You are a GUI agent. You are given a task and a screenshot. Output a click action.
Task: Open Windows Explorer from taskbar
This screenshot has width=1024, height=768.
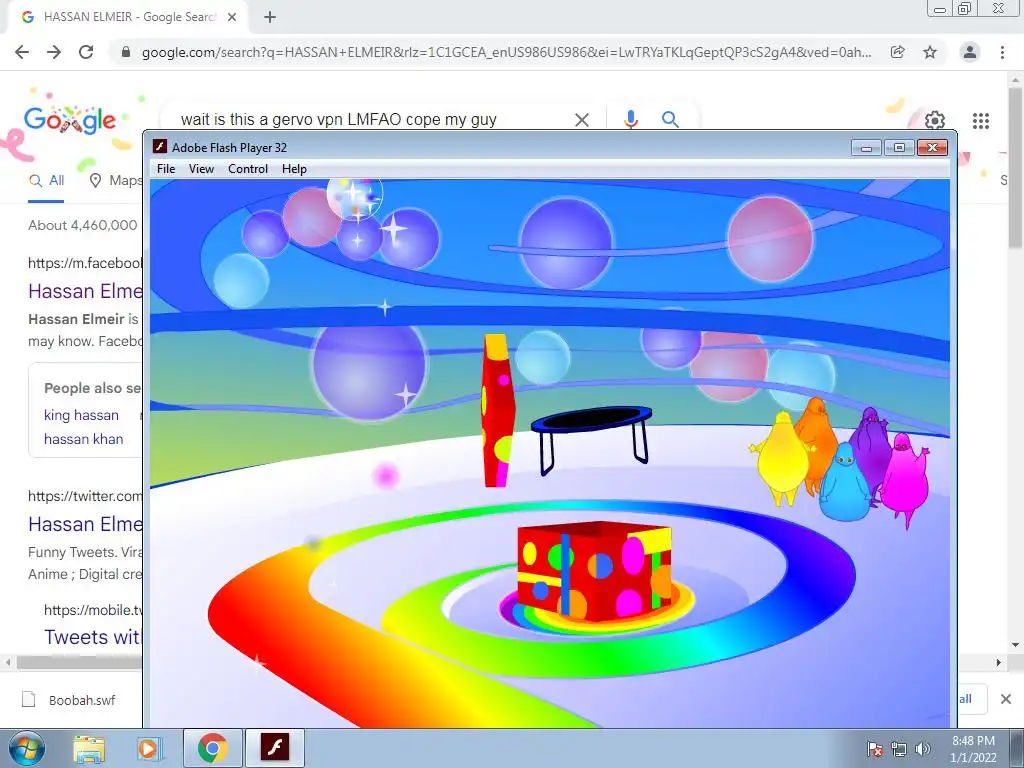coord(89,748)
